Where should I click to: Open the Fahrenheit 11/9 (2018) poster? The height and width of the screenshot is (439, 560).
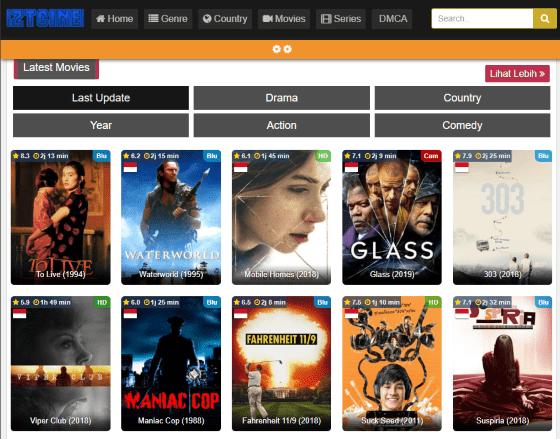pyautogui.click(x=281, y=363)
